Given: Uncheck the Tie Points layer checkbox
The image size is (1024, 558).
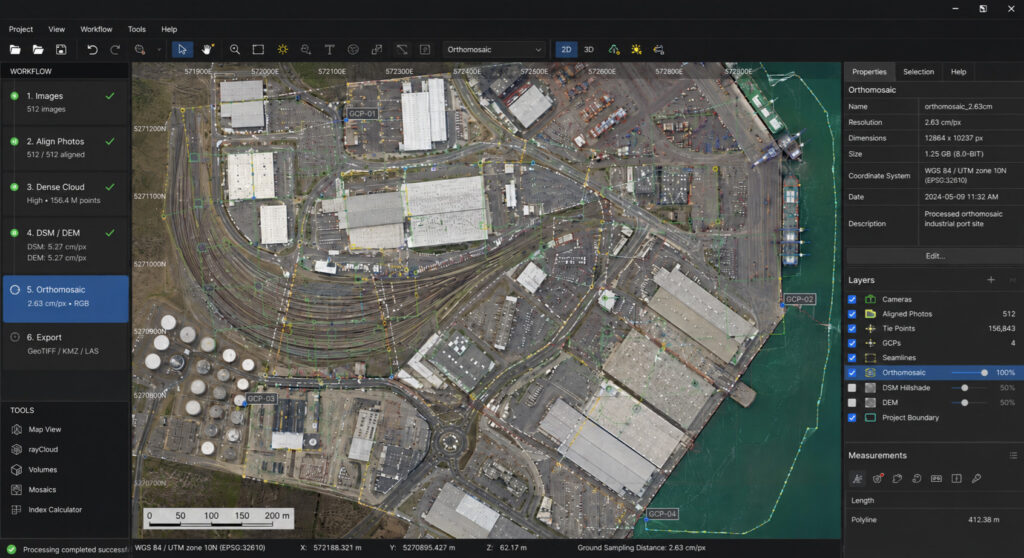Looking at the screenshot, I should (x=852, y=329).
